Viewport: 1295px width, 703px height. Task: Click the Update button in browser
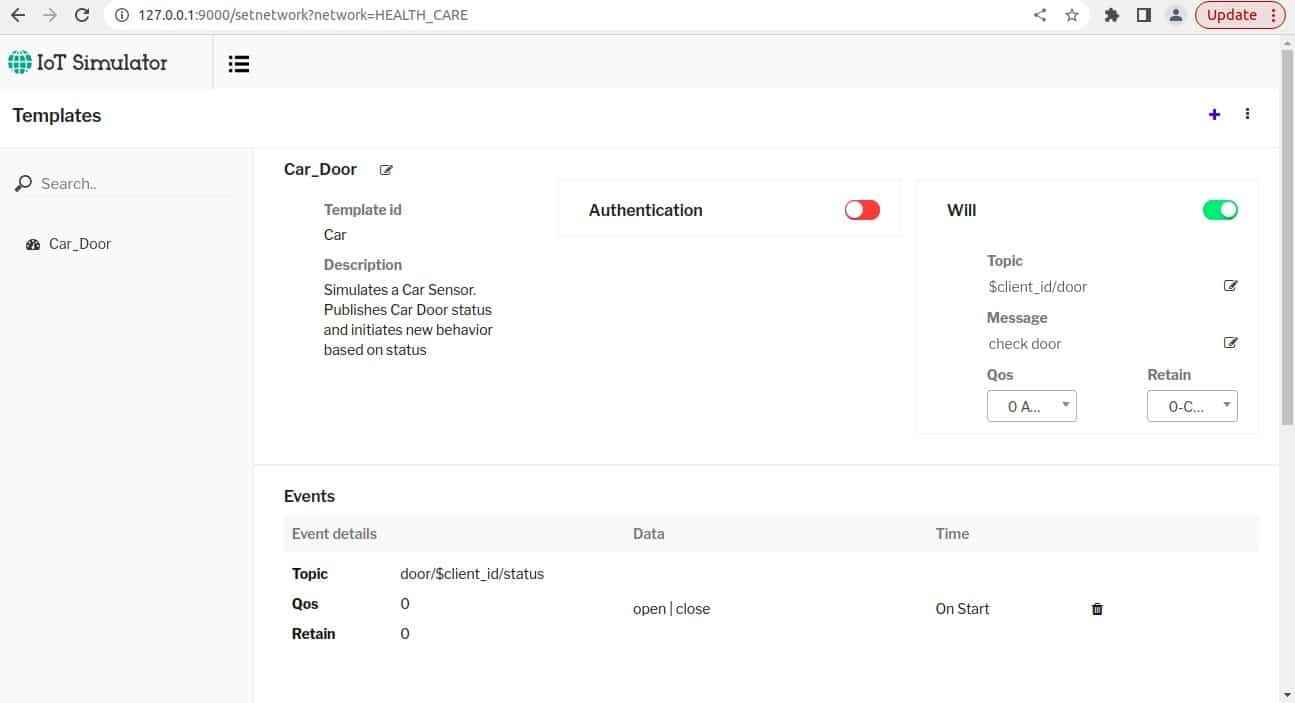tap(1240, 15)
